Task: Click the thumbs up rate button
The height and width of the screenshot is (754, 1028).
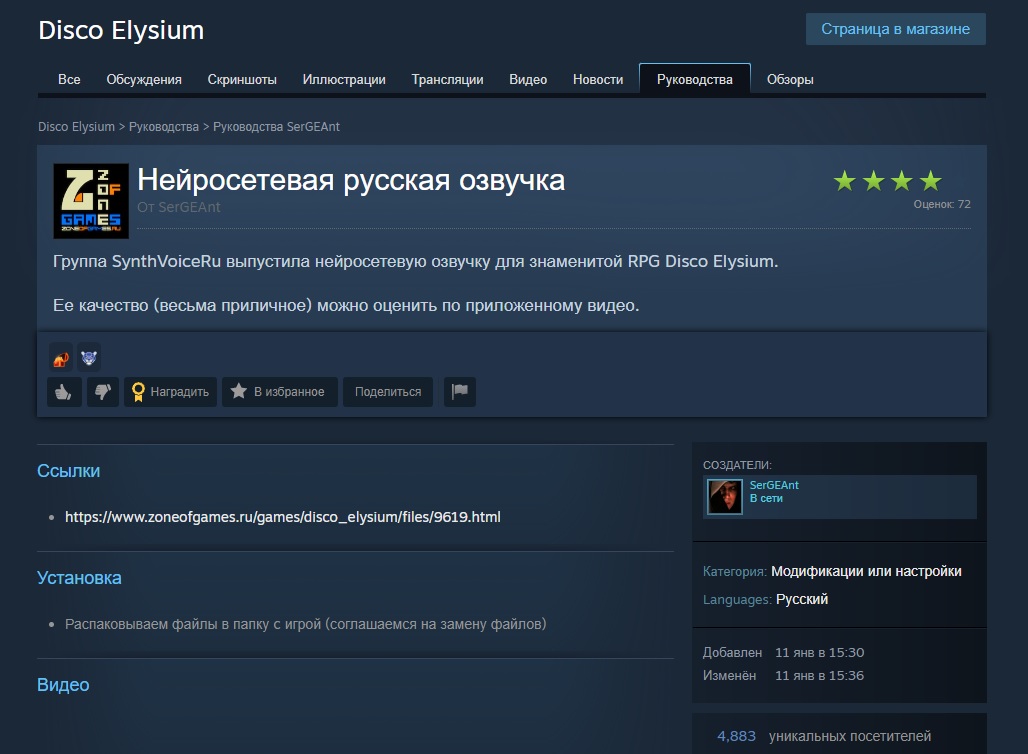Action: [64, 391]
